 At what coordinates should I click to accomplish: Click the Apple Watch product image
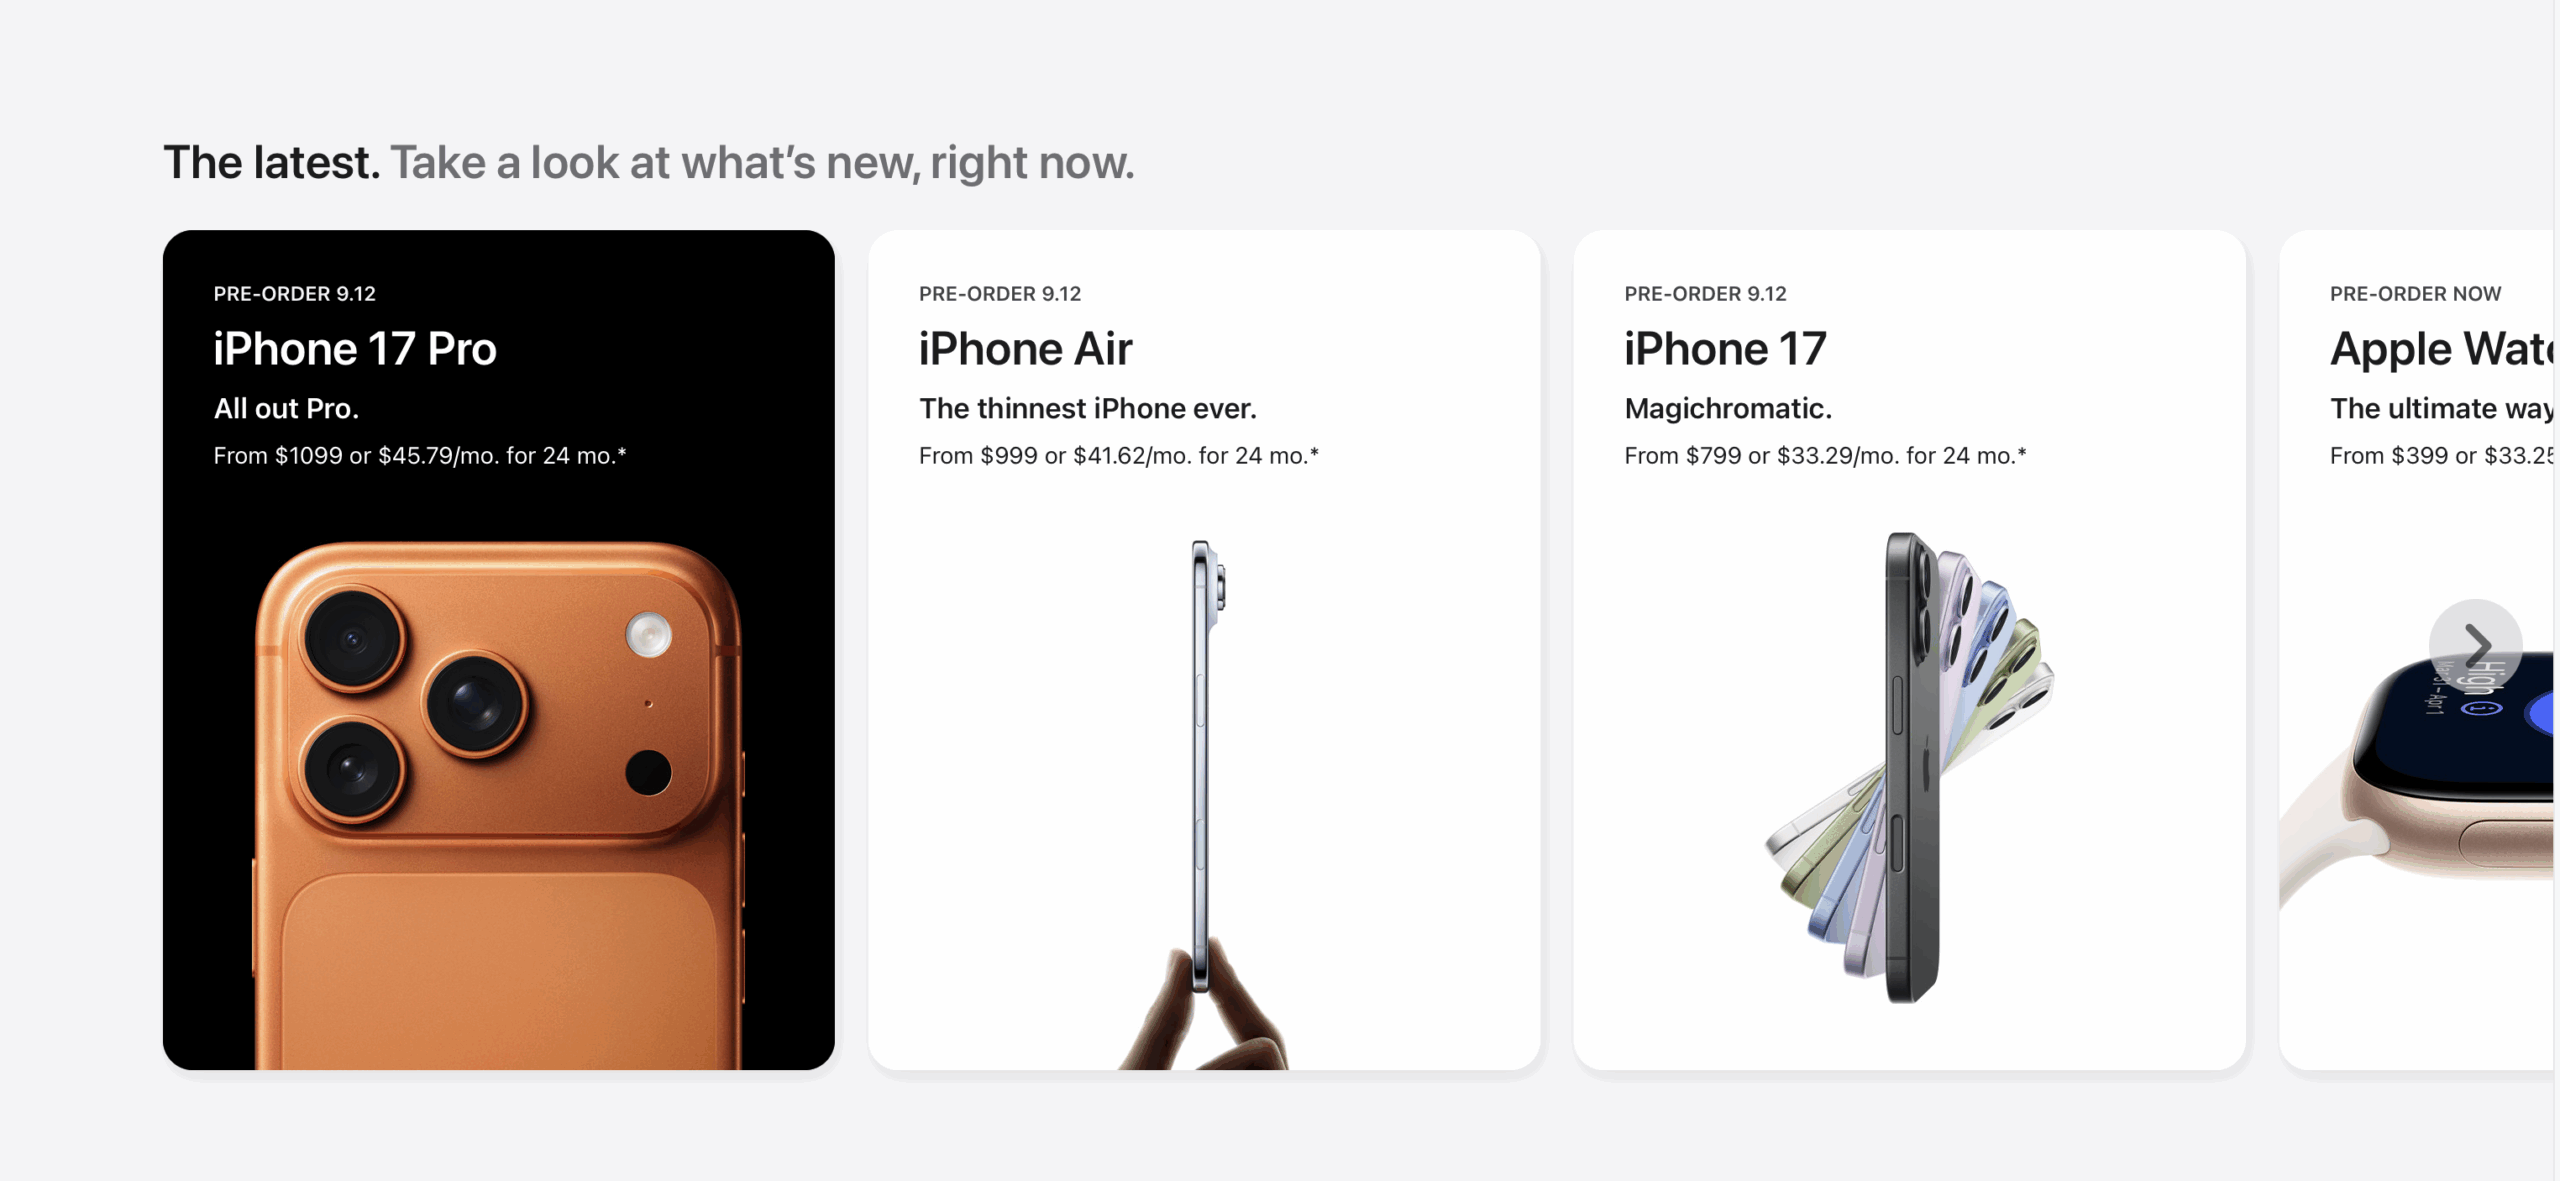click(2416, 780)
